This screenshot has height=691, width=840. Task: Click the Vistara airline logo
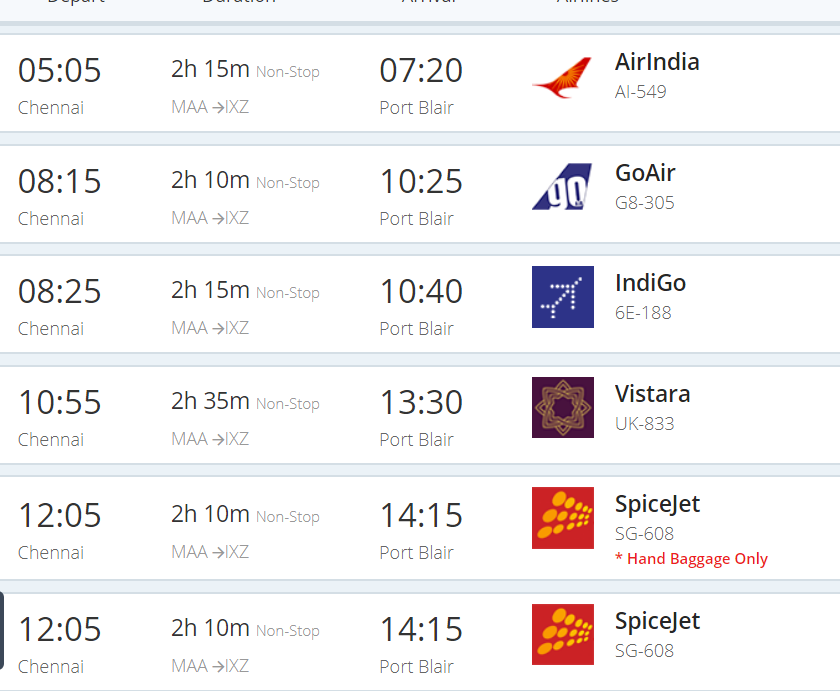tap(562, 408)
